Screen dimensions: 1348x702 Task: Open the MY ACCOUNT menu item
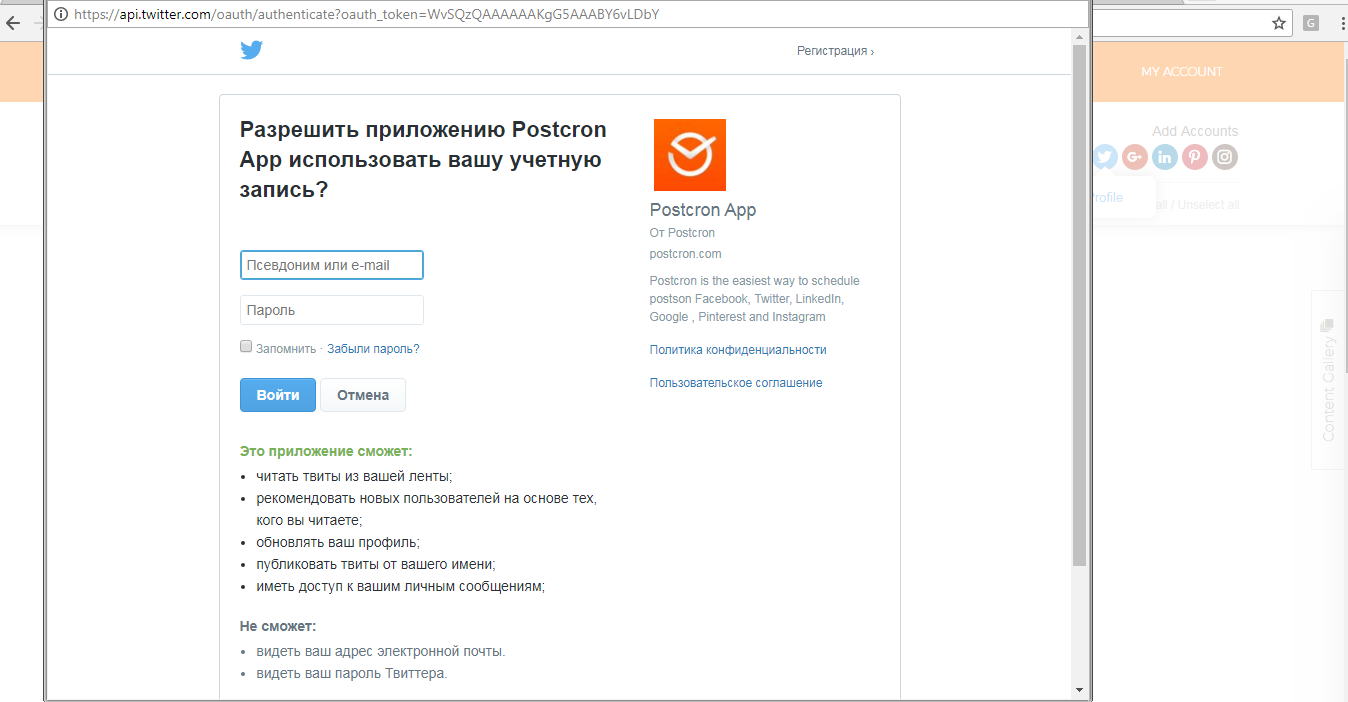coord(1182,71)
